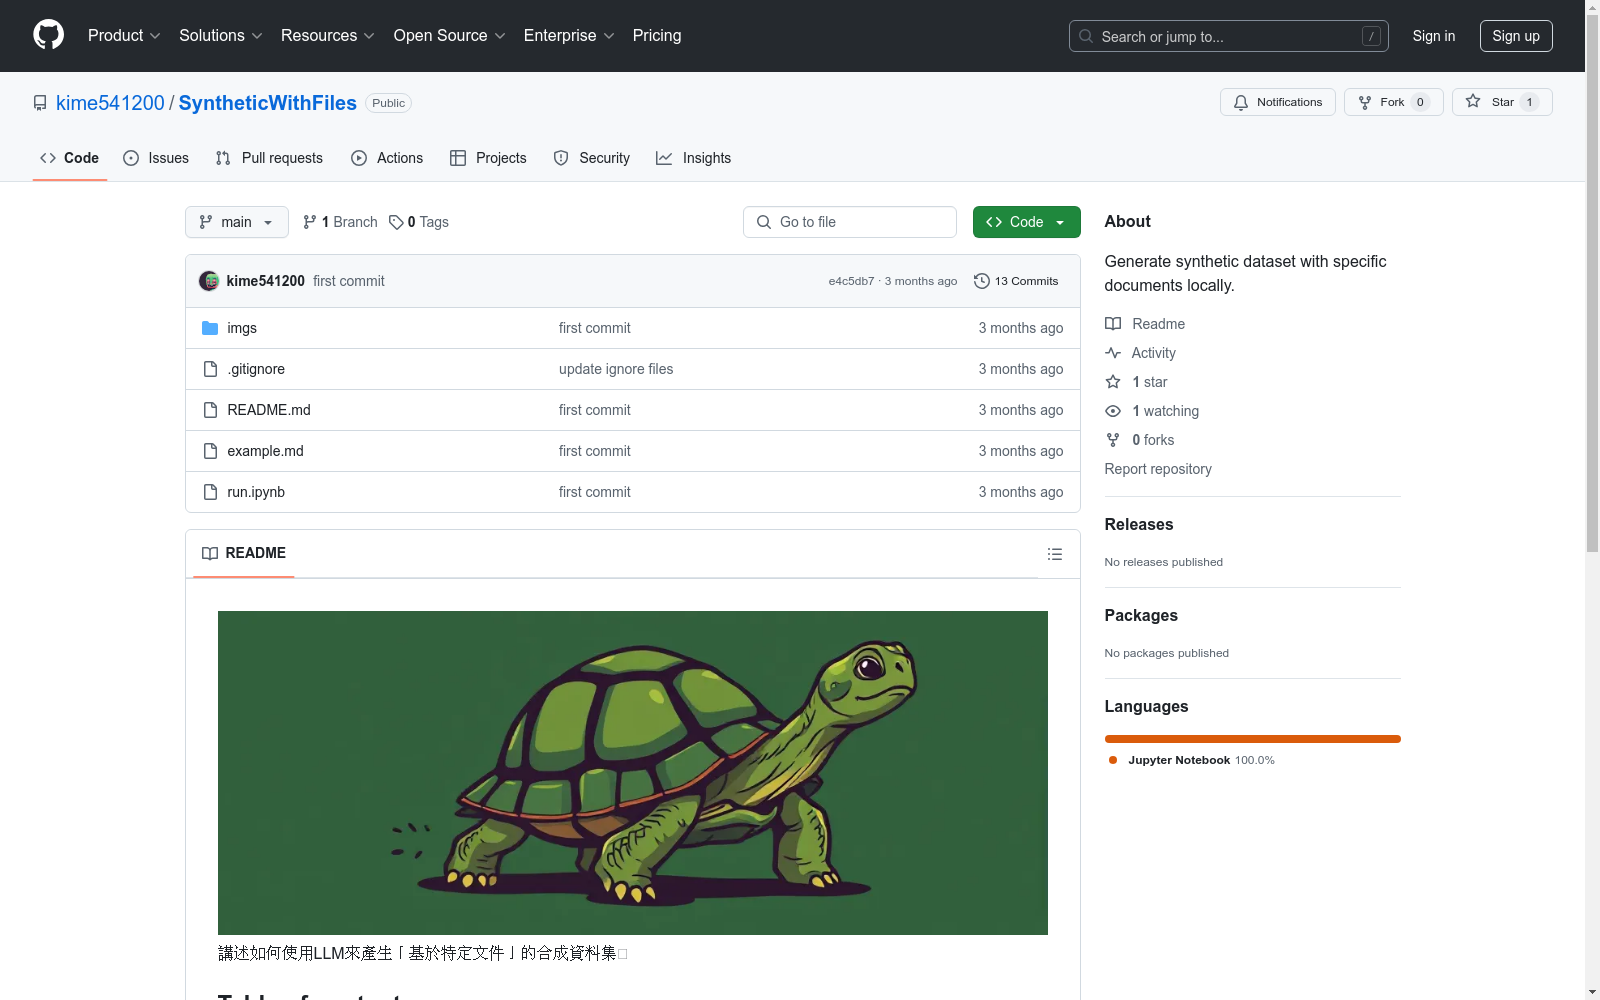This screenshot has height=1000, width=1600.
Task: Click the example.md file icon
Action: click(210, 451)
